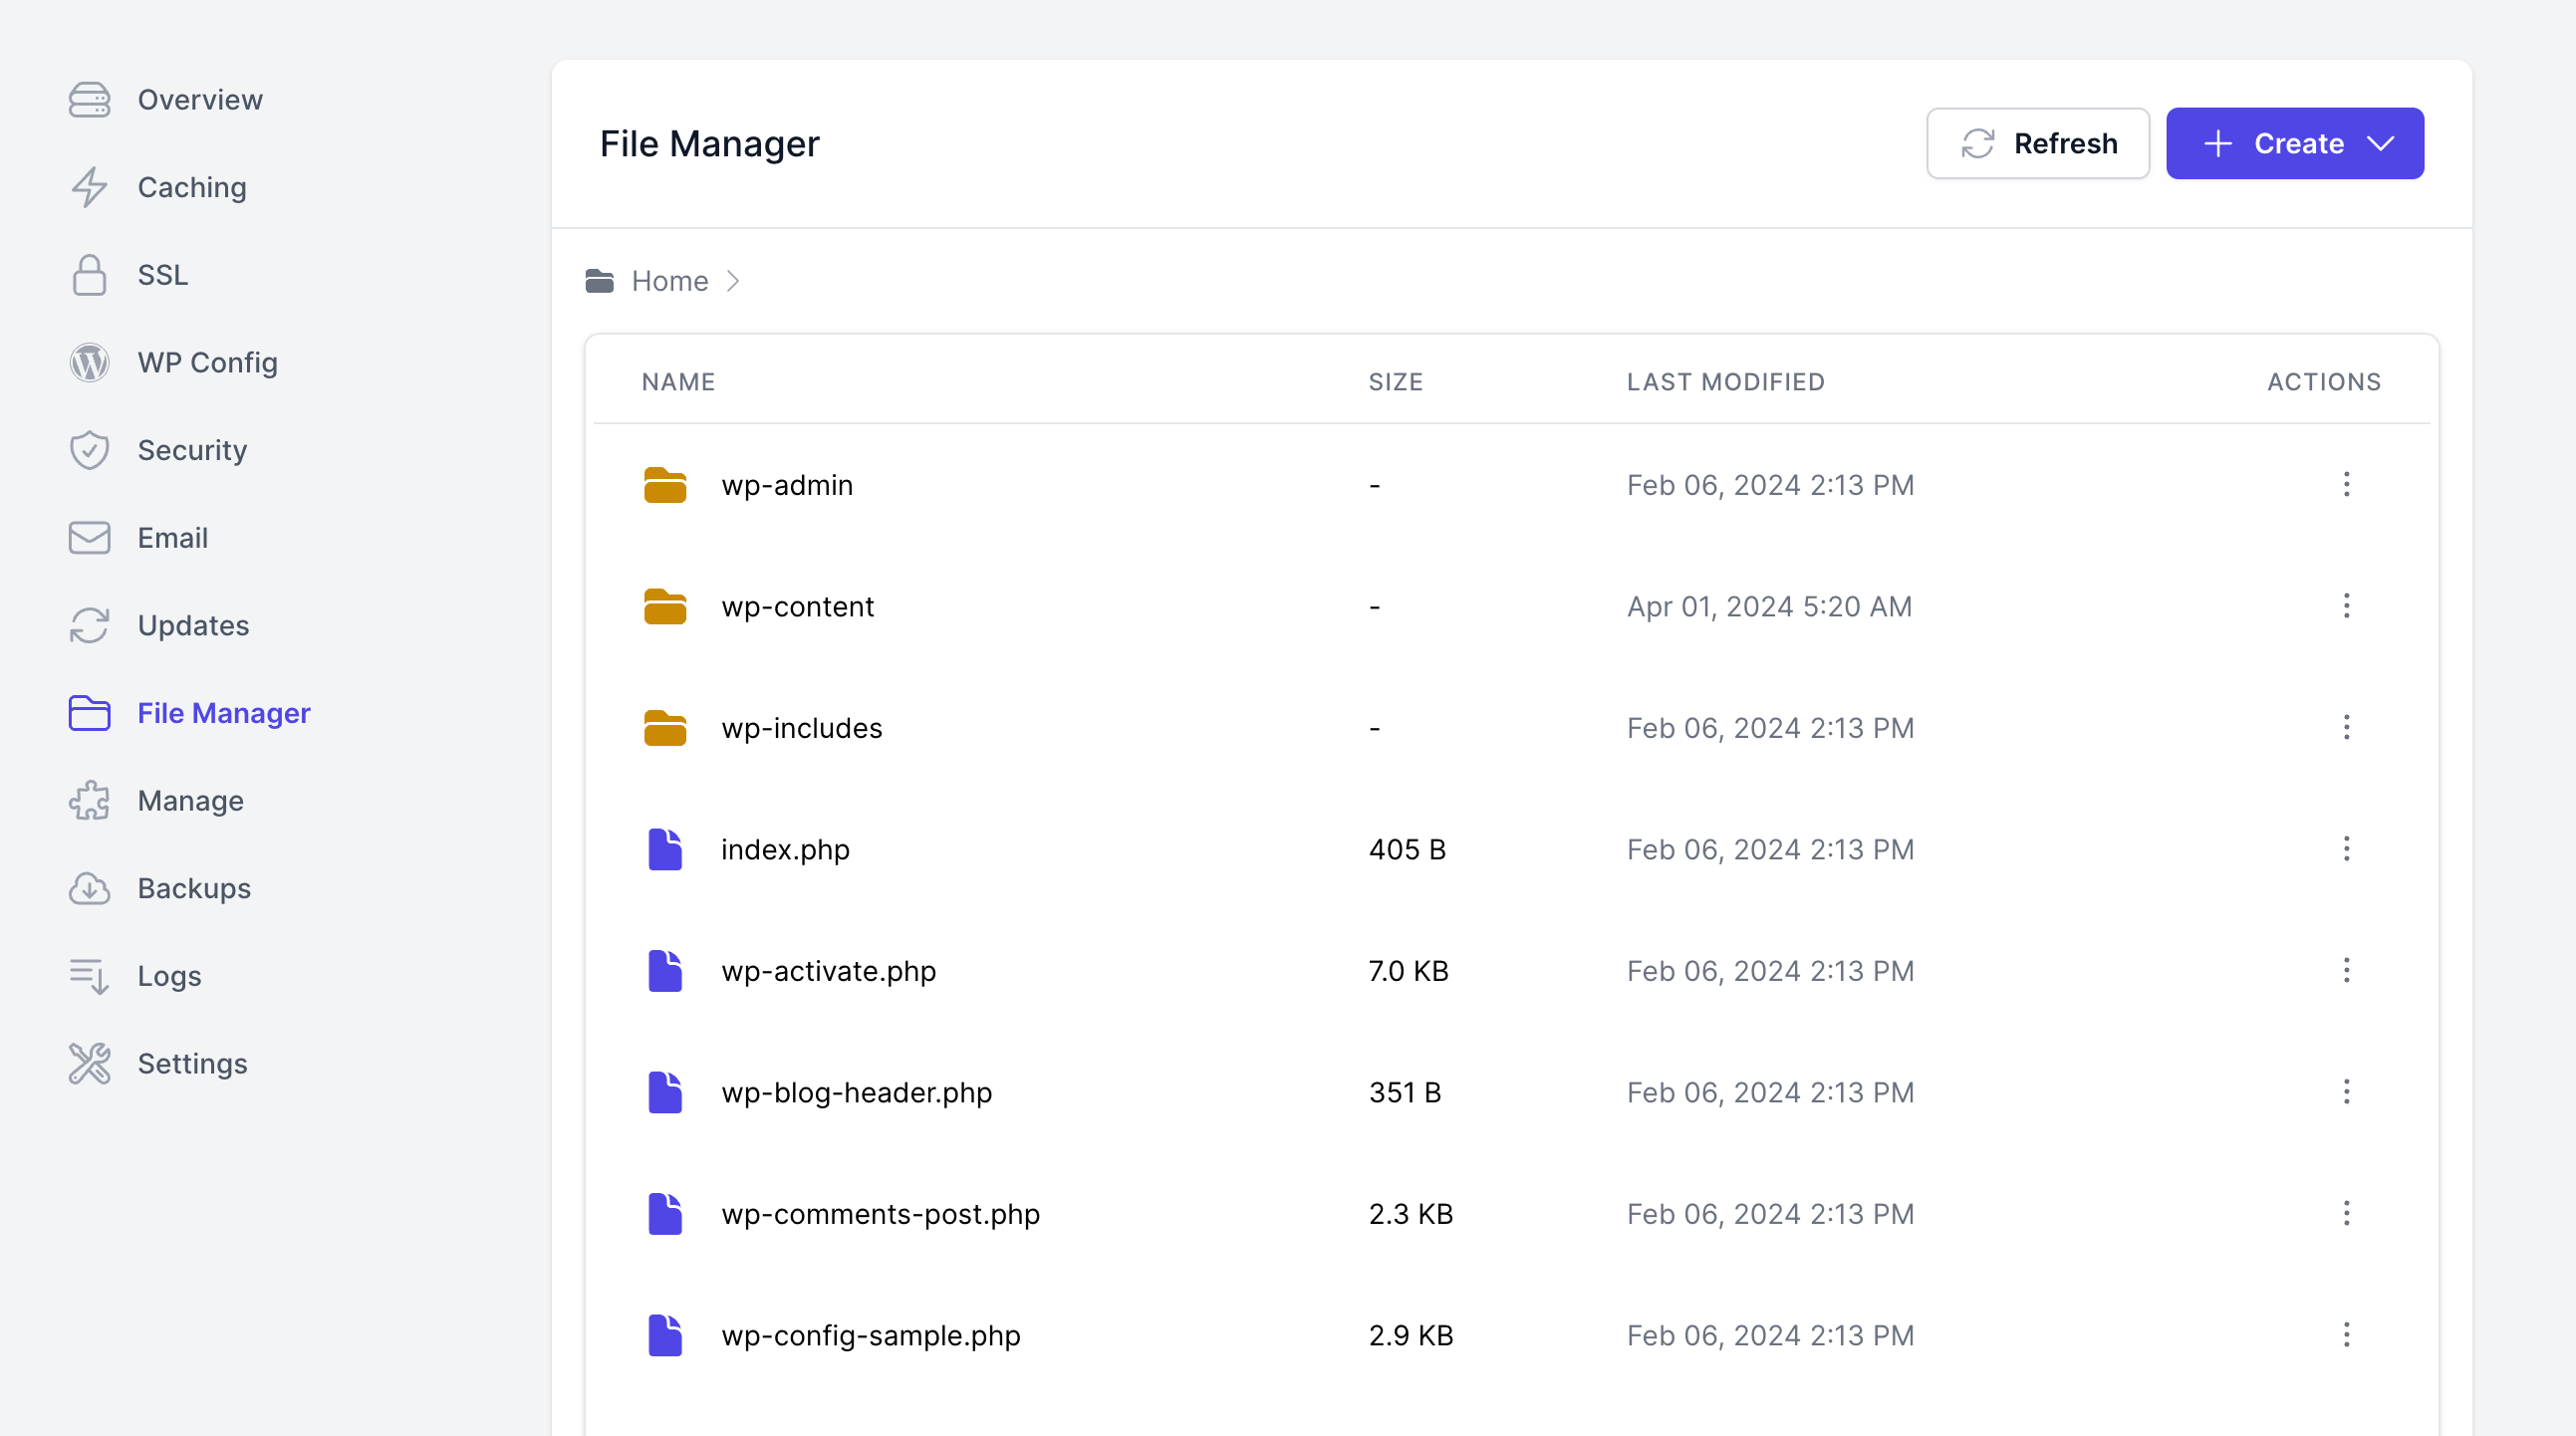Open the Backups cloud download icon
2576x1436 pixels.
point(89,888)
